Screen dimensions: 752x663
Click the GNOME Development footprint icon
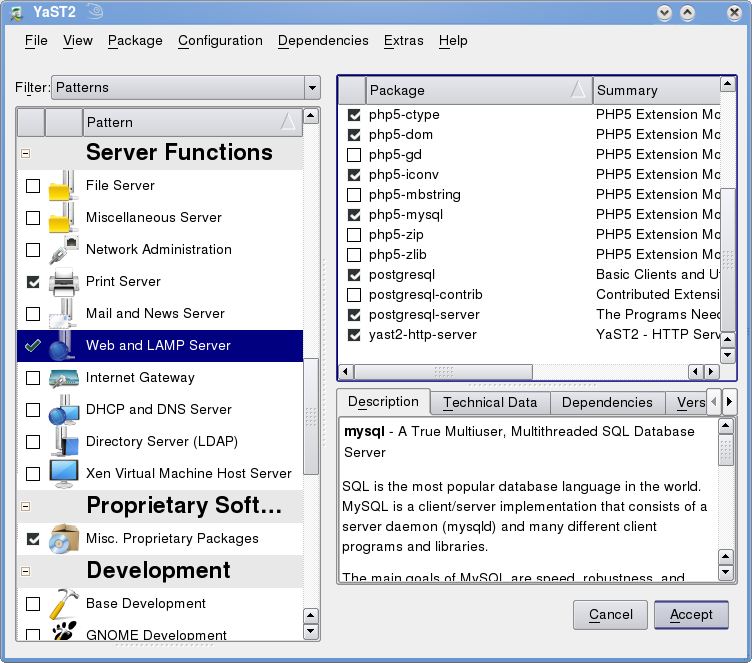(x=64, y=631)
